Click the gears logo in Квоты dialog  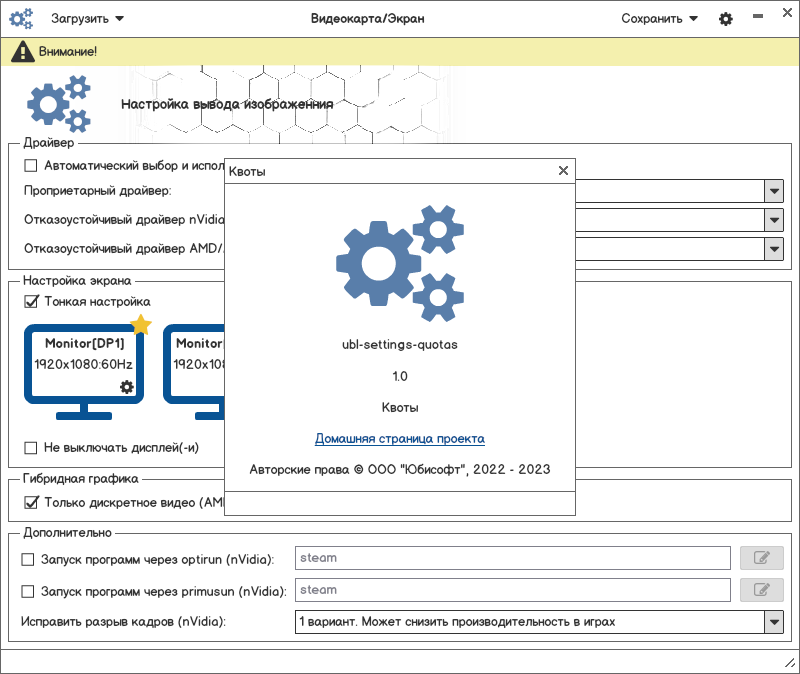click(x=399, y=263)
